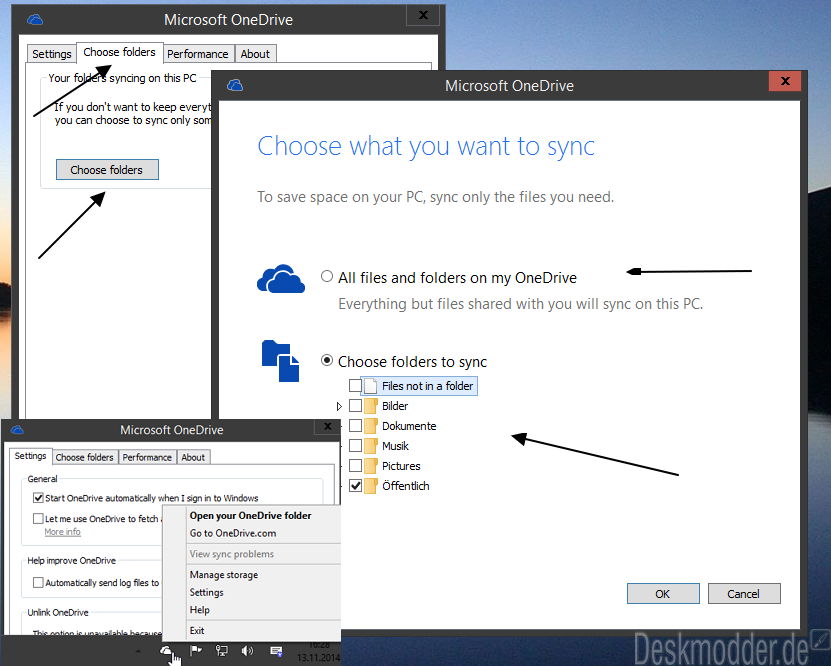The height and width of the screenshot is (666, 831).
Task: Check the Bilder folder checkbox
Action: tap(356, 406)
